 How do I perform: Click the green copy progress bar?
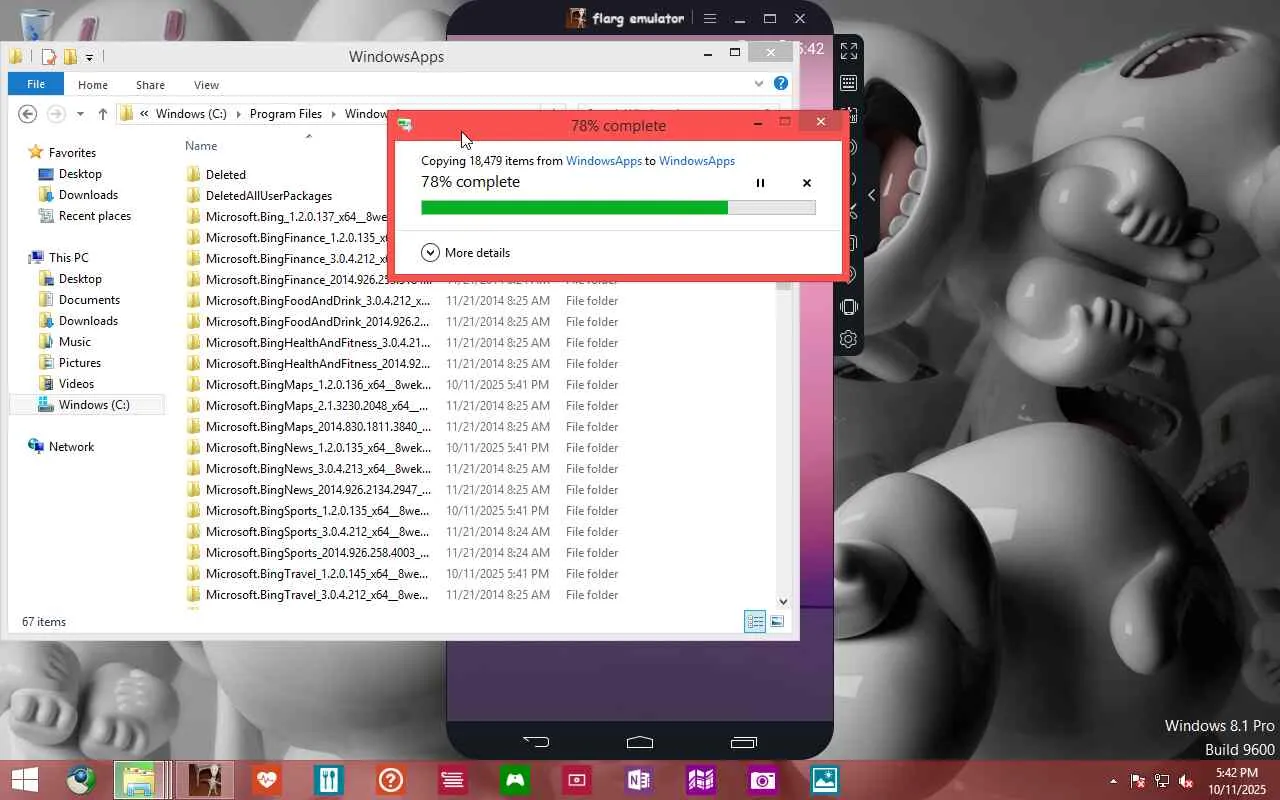(618, 208)
